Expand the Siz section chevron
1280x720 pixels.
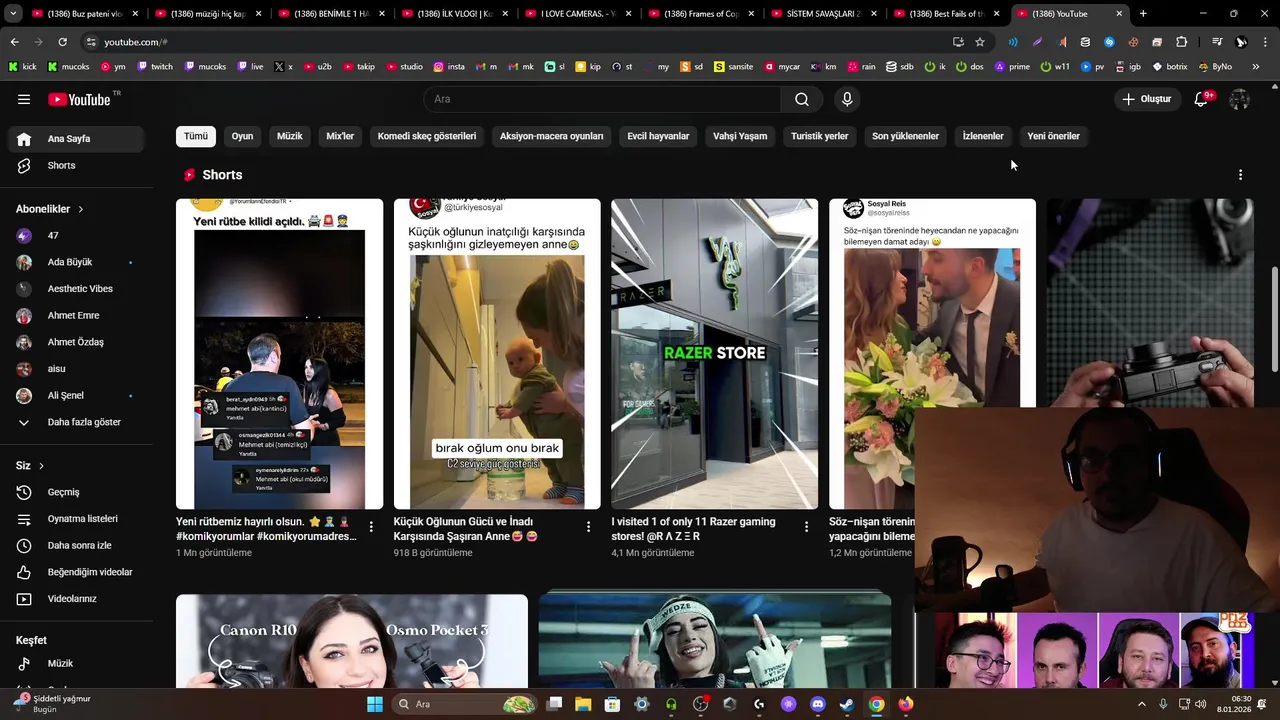click(41, 466)
